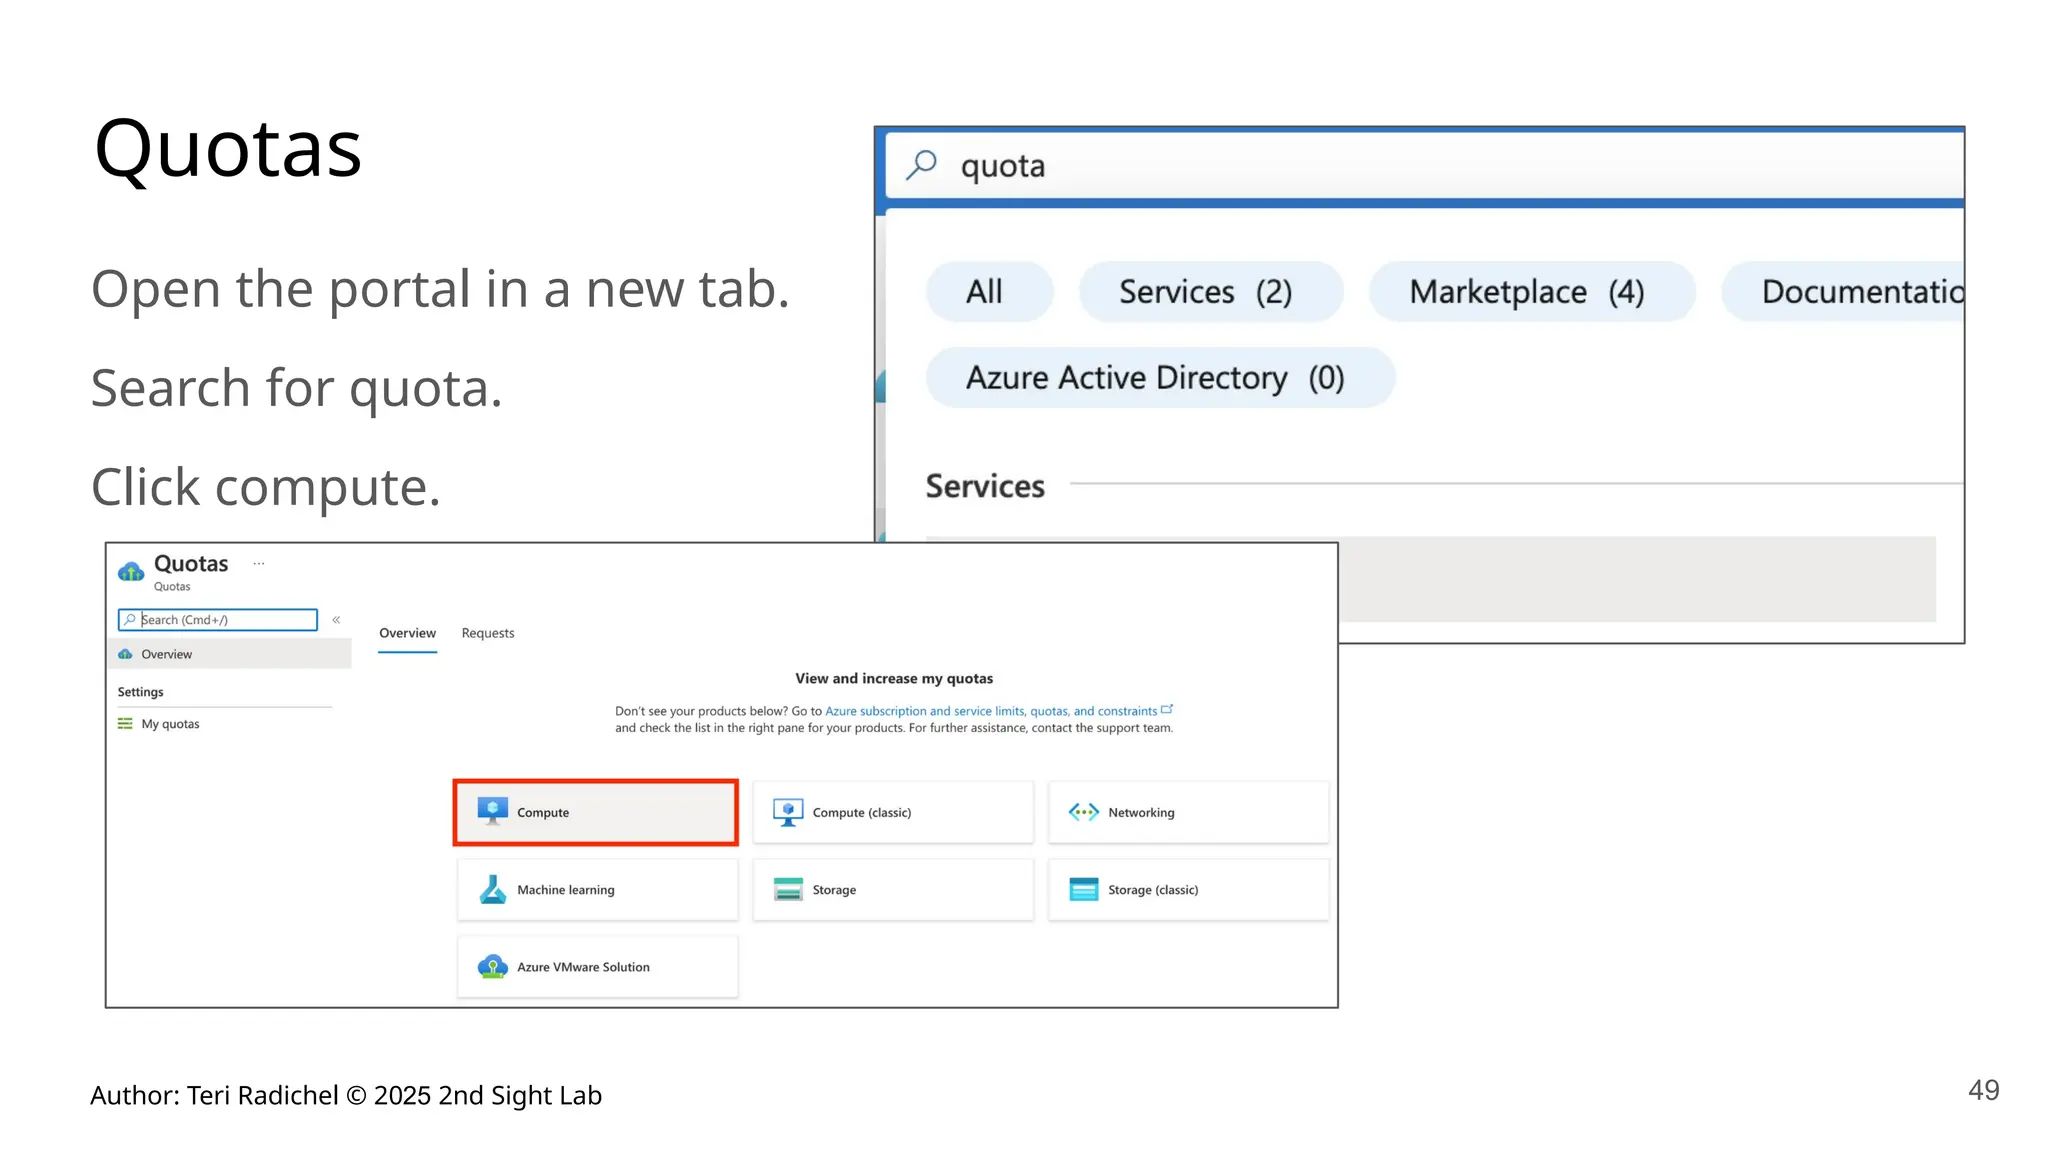Screen dimensions: 2048x1152
Task: Filter results by Services (2) pill
Action: click(x=1208, y=292)
